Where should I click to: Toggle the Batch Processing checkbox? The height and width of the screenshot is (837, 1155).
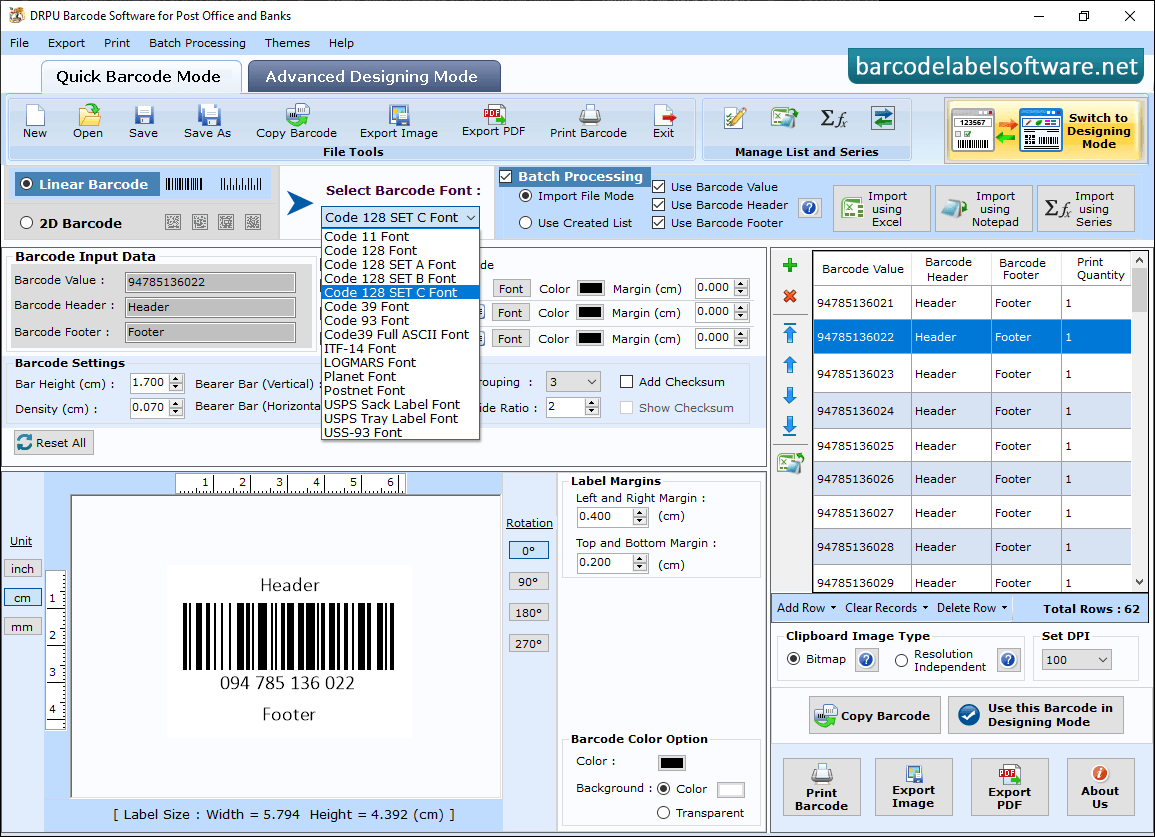pyautogui.click(x=506, y=176)
